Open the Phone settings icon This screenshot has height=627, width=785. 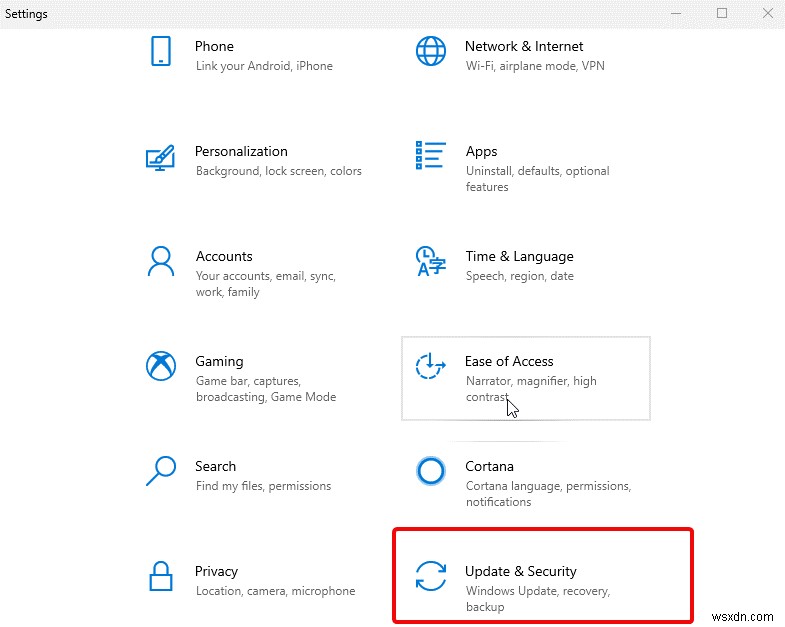pyautogui.click(x=161, y=51)
